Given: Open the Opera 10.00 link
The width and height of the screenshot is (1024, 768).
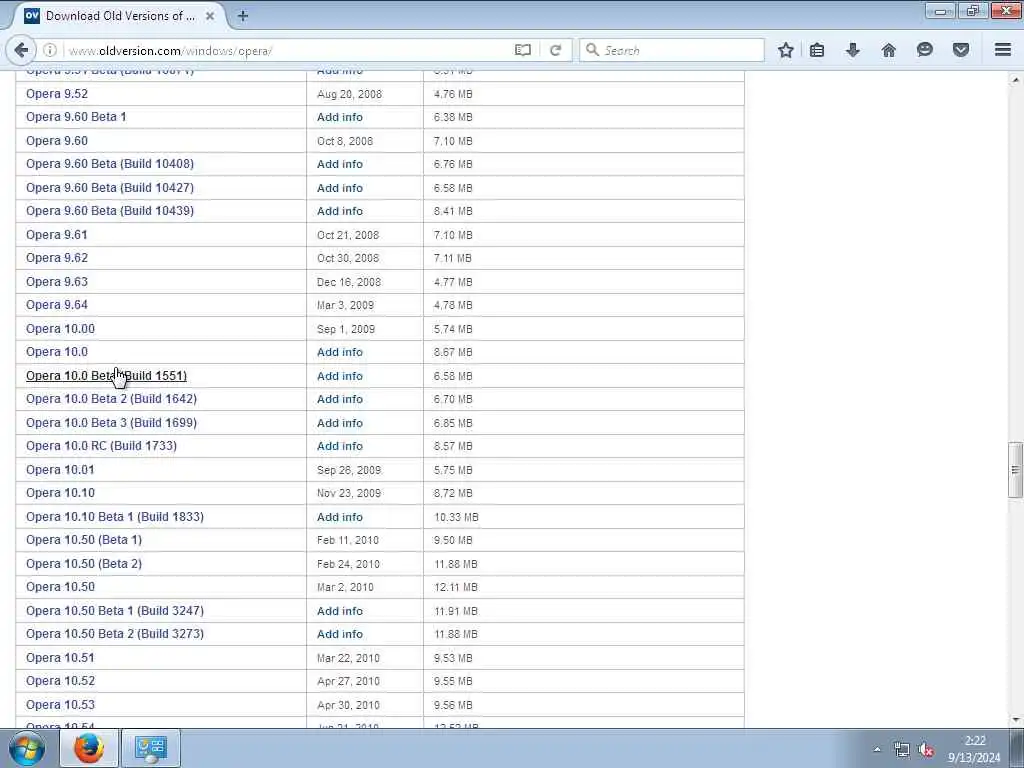Looking at the screenshot, I should click(60, 328).
